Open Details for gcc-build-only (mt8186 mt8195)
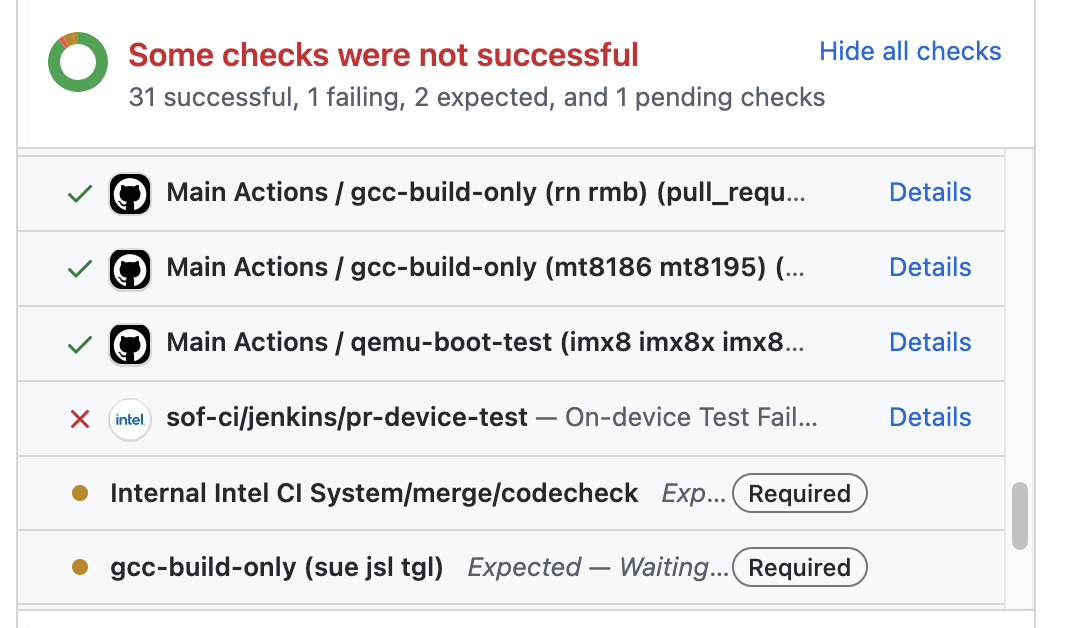1066x628 pixels. click(x=930, y=267)
